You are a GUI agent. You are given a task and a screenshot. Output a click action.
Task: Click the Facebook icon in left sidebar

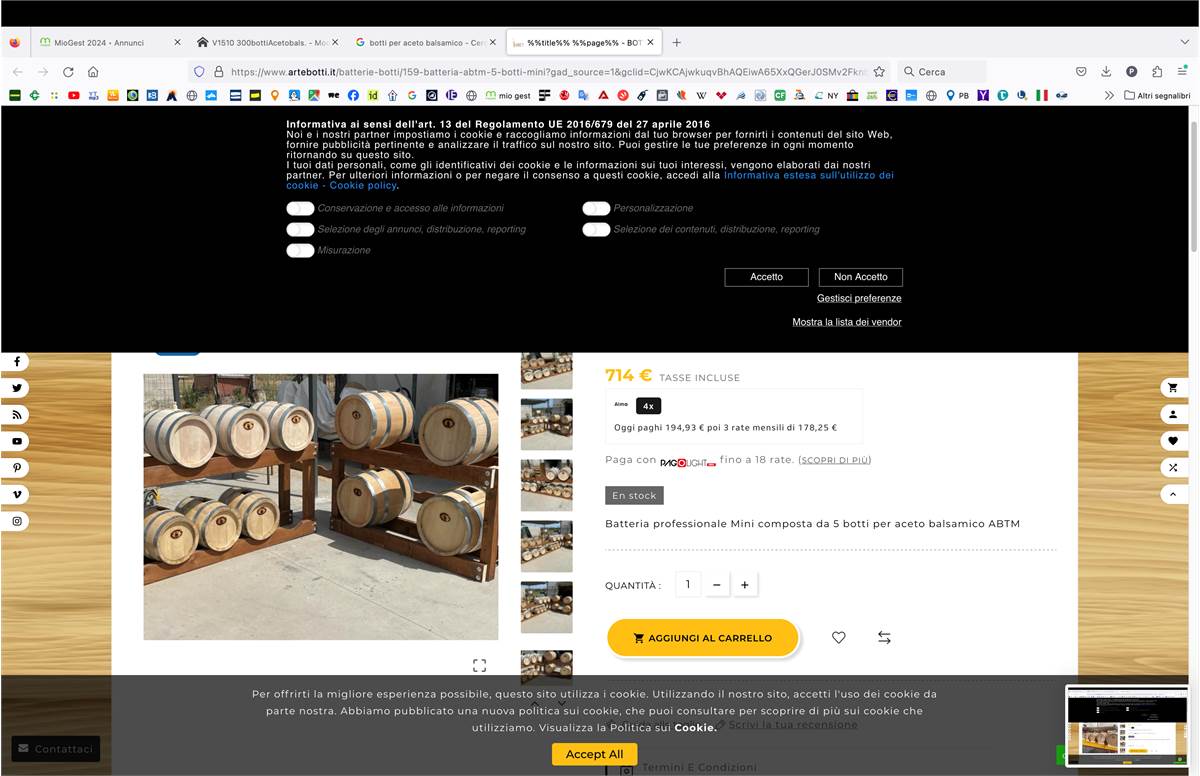(17, 361)
